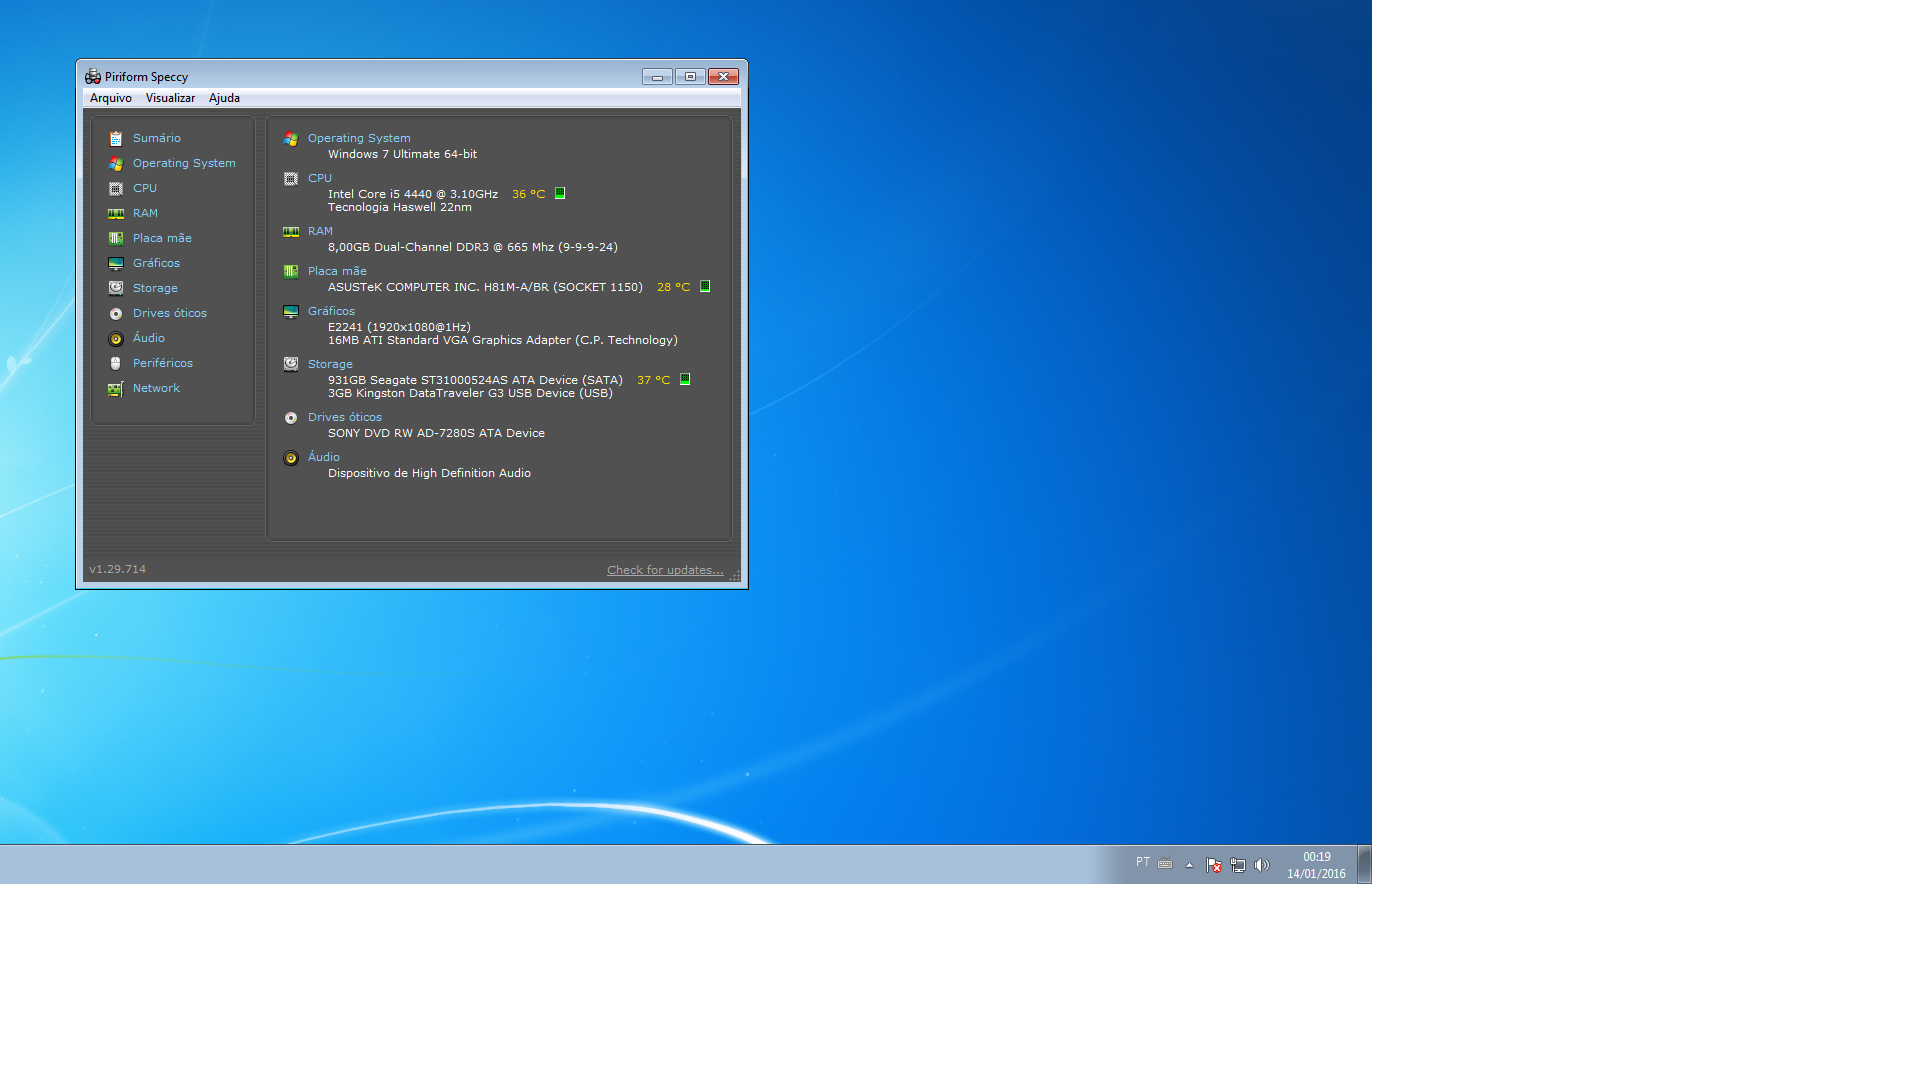Click the Show desktop button on taskbar

(1364, 864)
